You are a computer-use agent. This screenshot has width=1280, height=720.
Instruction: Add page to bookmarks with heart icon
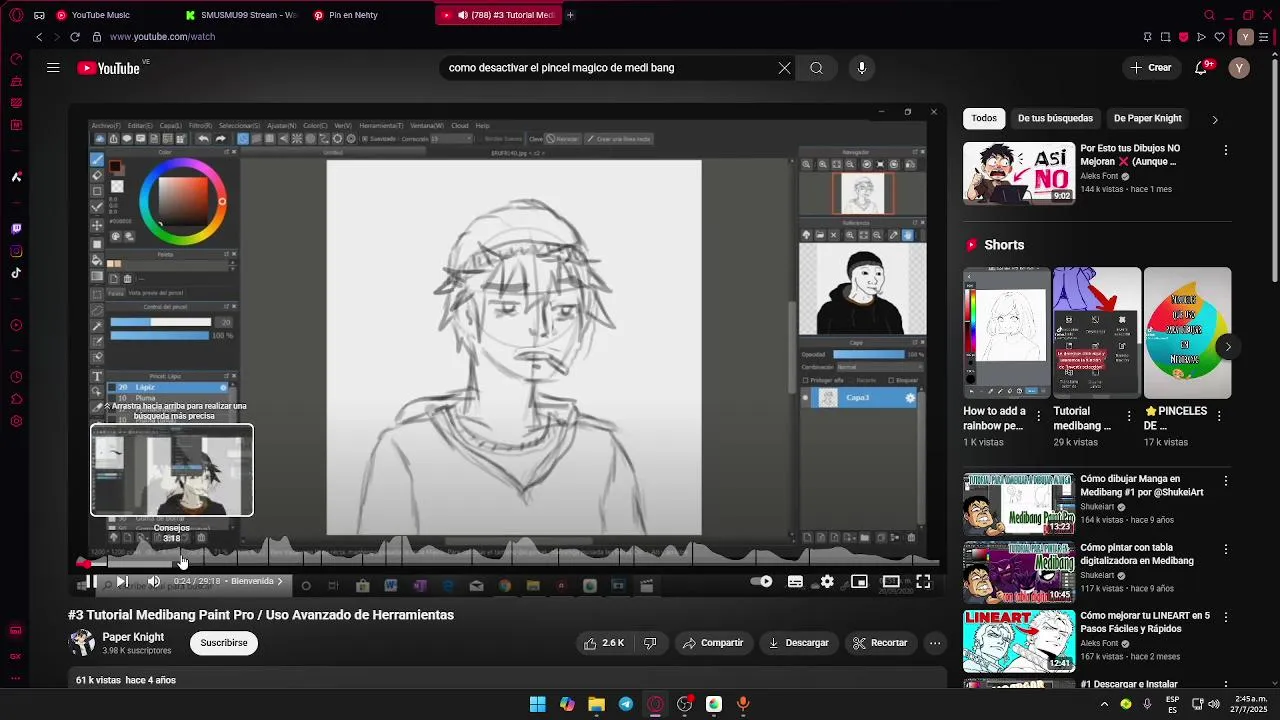point(1219,37)
